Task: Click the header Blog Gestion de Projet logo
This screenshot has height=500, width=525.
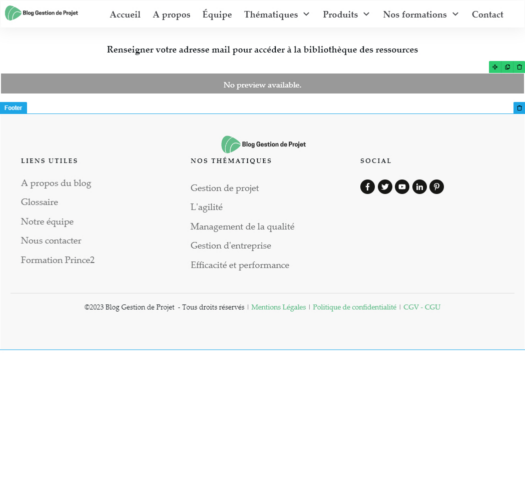Action: pos(42,13)
